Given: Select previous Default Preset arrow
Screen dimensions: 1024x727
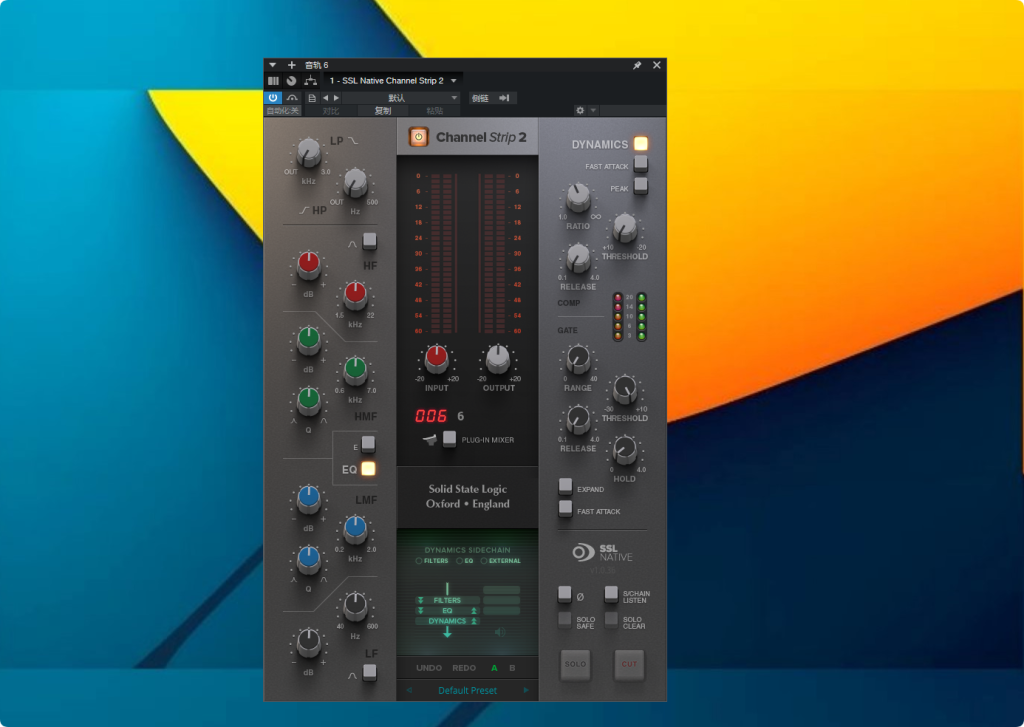Looking at the screenshot, I should [409, 690].
